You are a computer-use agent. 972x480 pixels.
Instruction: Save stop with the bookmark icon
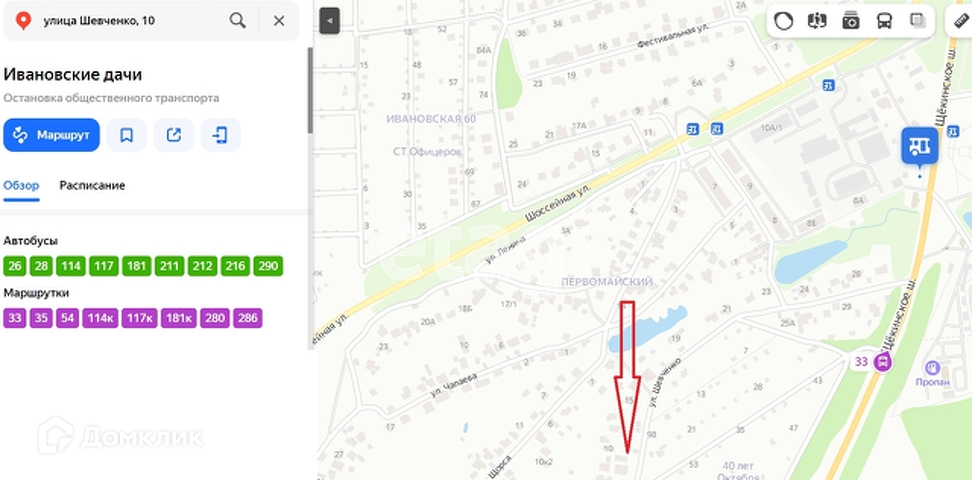[x=126, y=135]
